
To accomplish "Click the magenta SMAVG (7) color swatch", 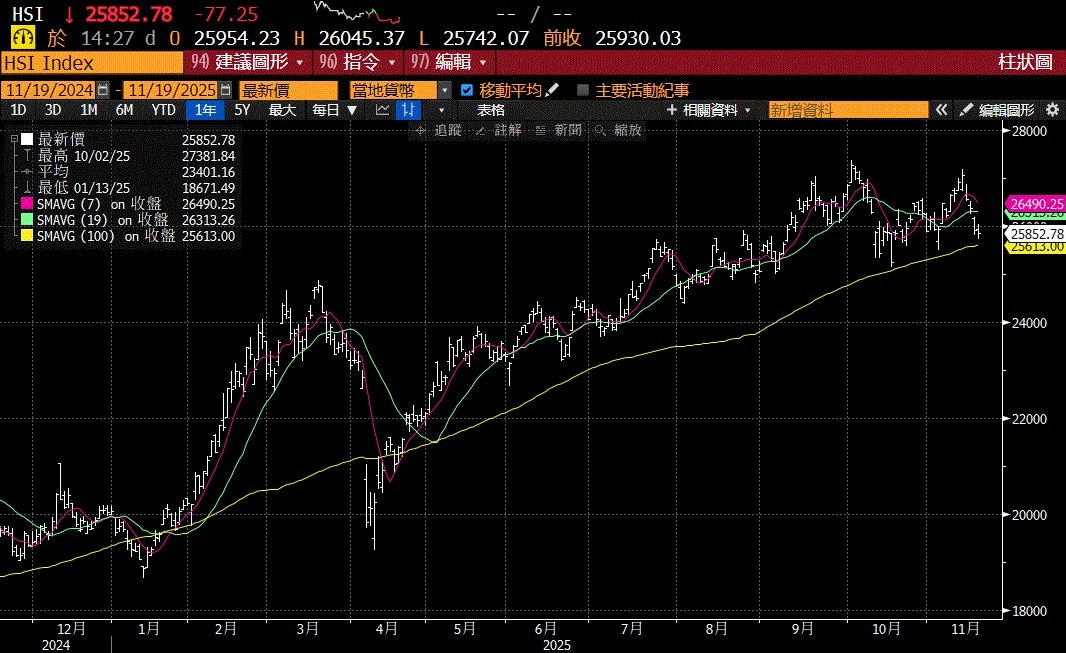I will tap(28, 204).
